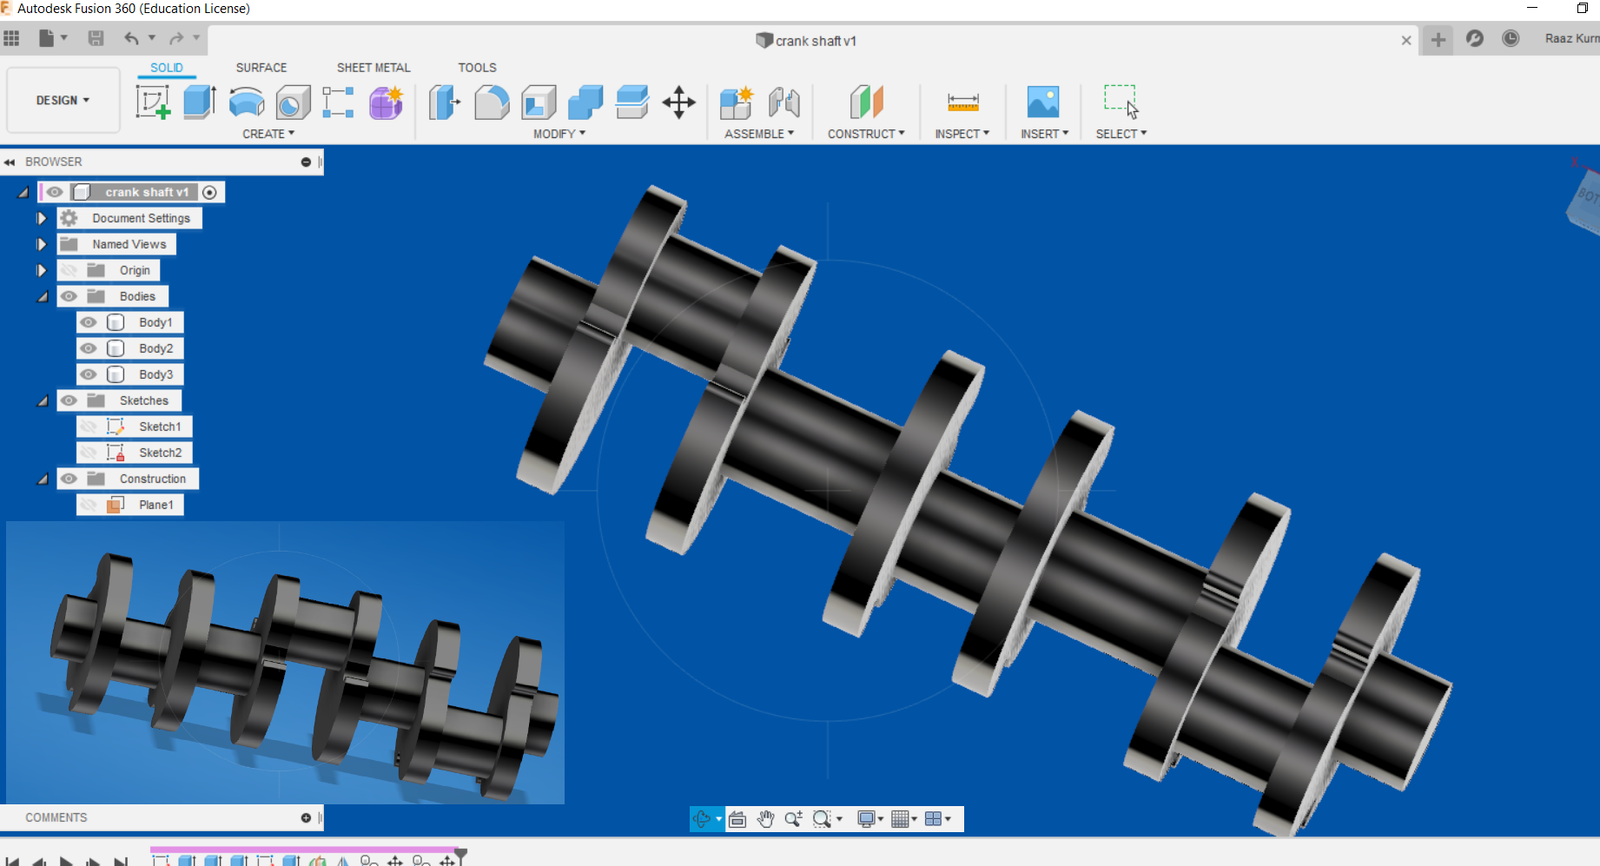The image size is (1600, 866).
Task: Expand the Origin node
Action: click(x=42, y=270)
